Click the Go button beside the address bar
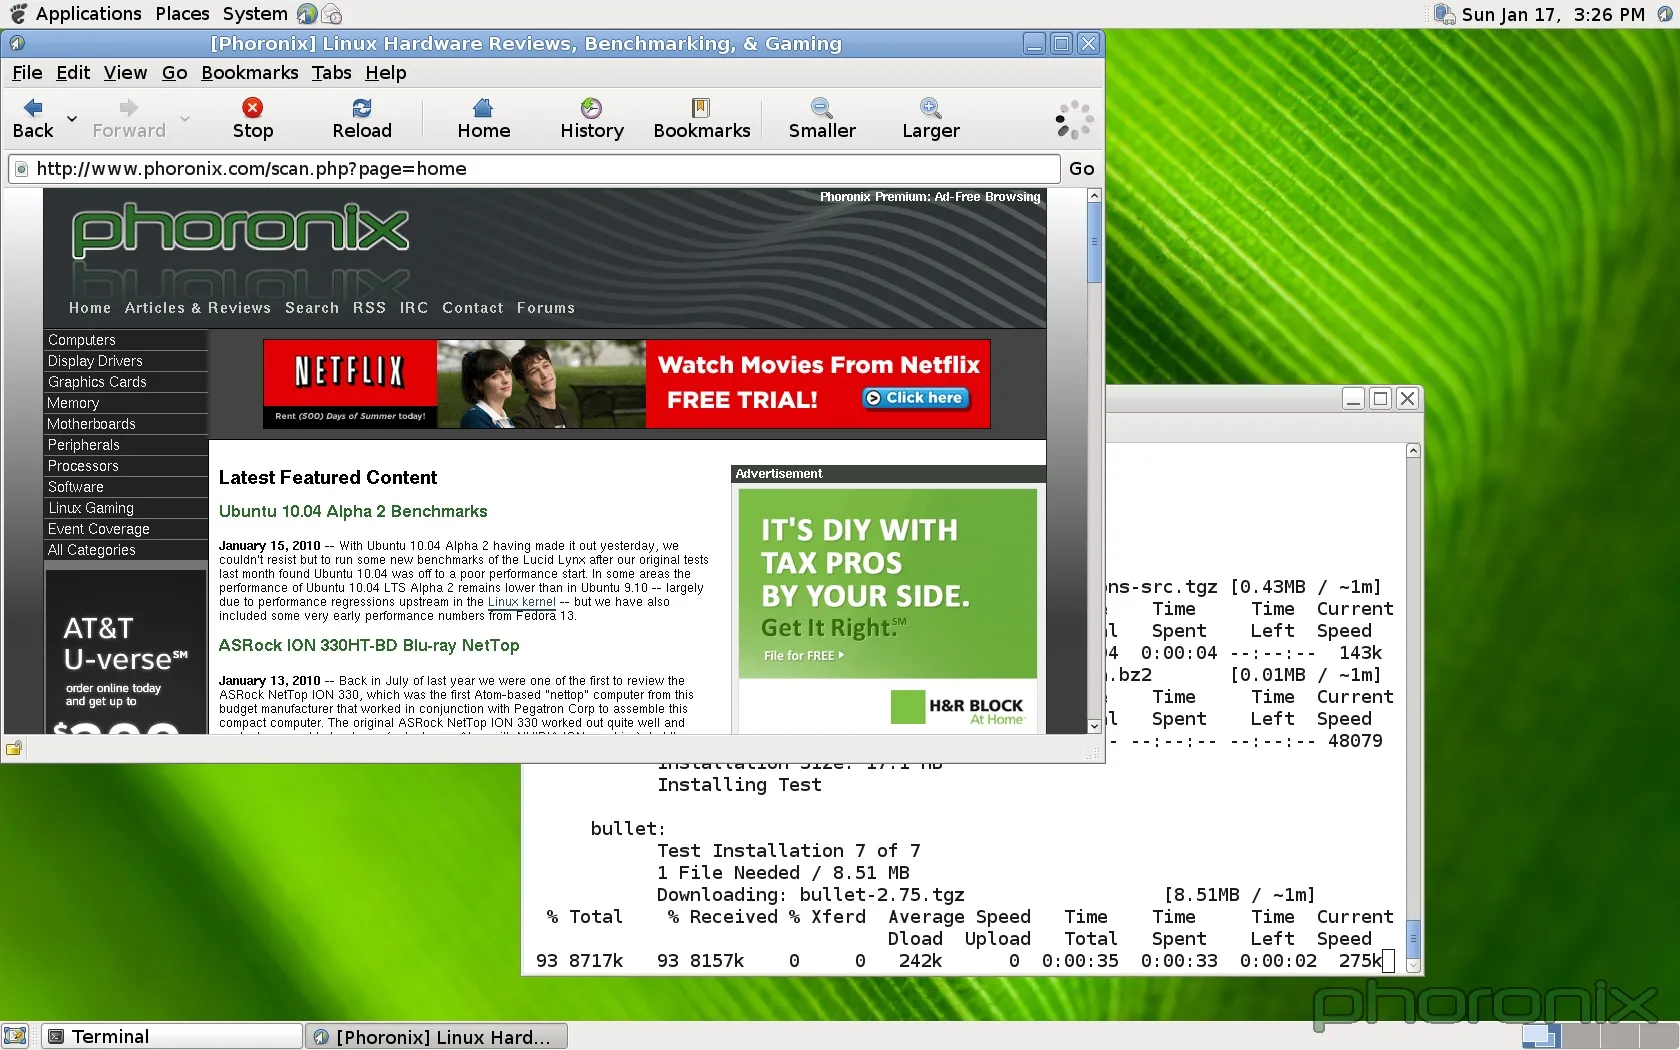The height and width of the screenshot is (1050, 1680). [x=1082, y=169]
